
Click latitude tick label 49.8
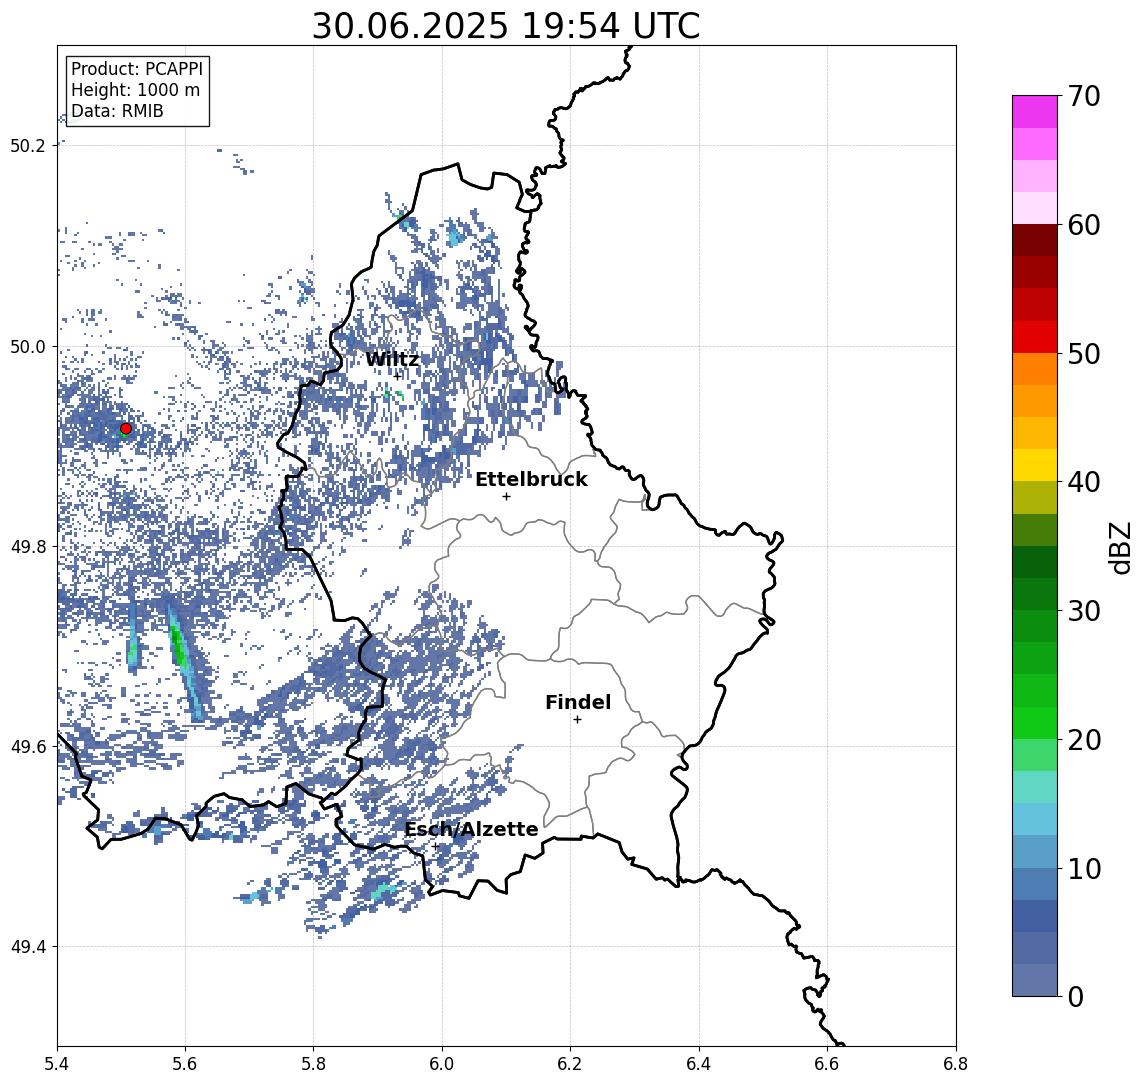point(28,546)
